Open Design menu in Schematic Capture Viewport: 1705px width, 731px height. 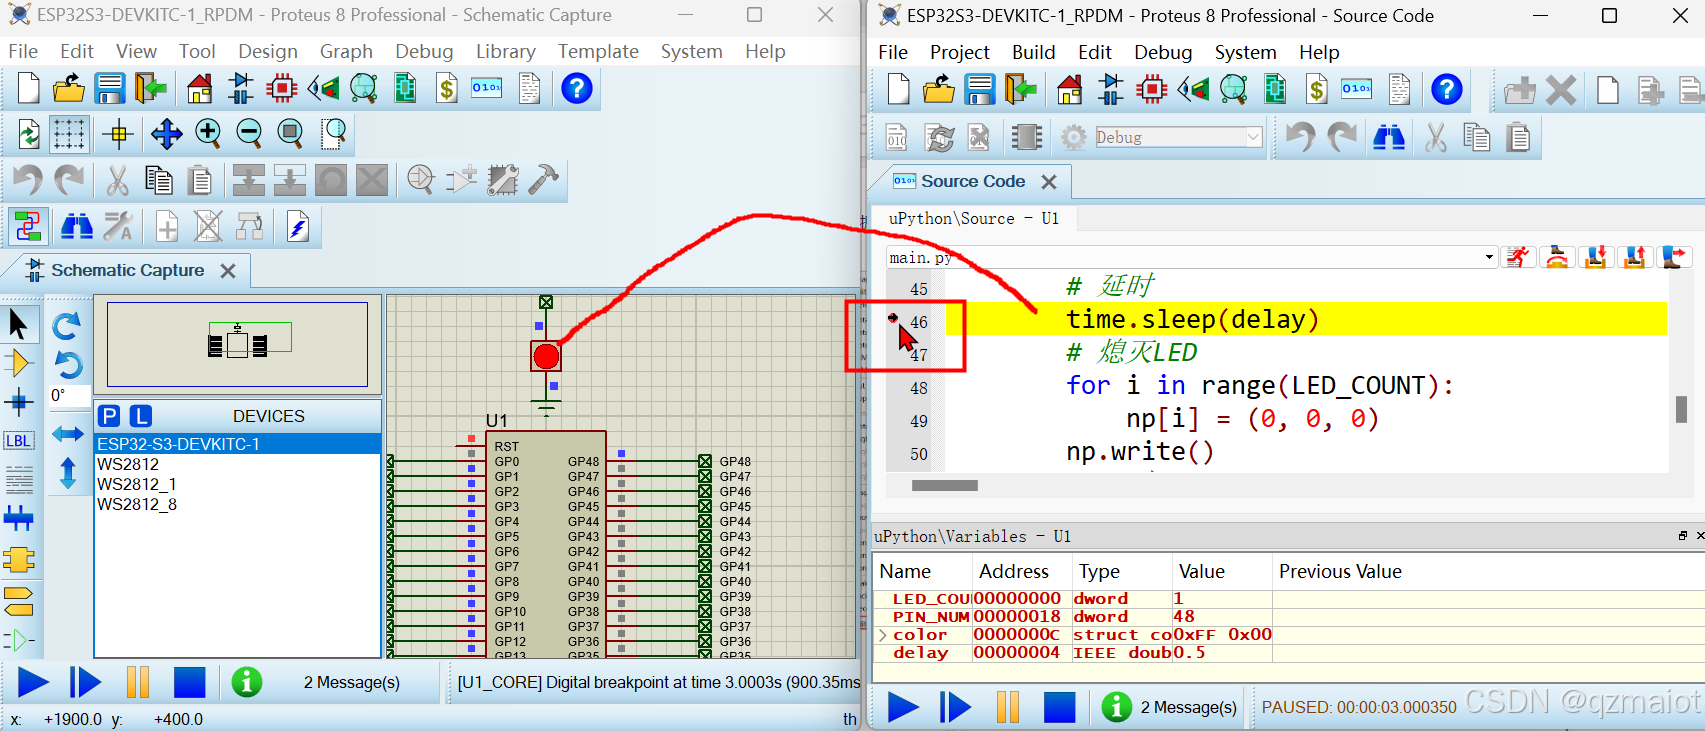tap(268, 51)
